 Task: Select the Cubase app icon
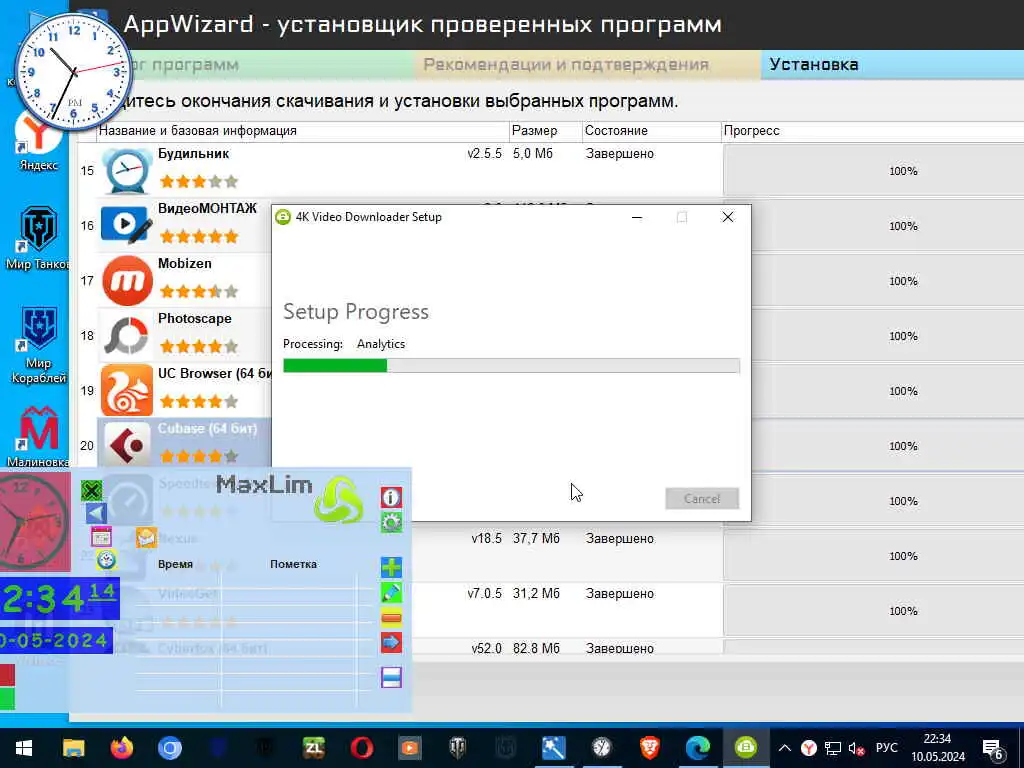click(x=127, y=445)
